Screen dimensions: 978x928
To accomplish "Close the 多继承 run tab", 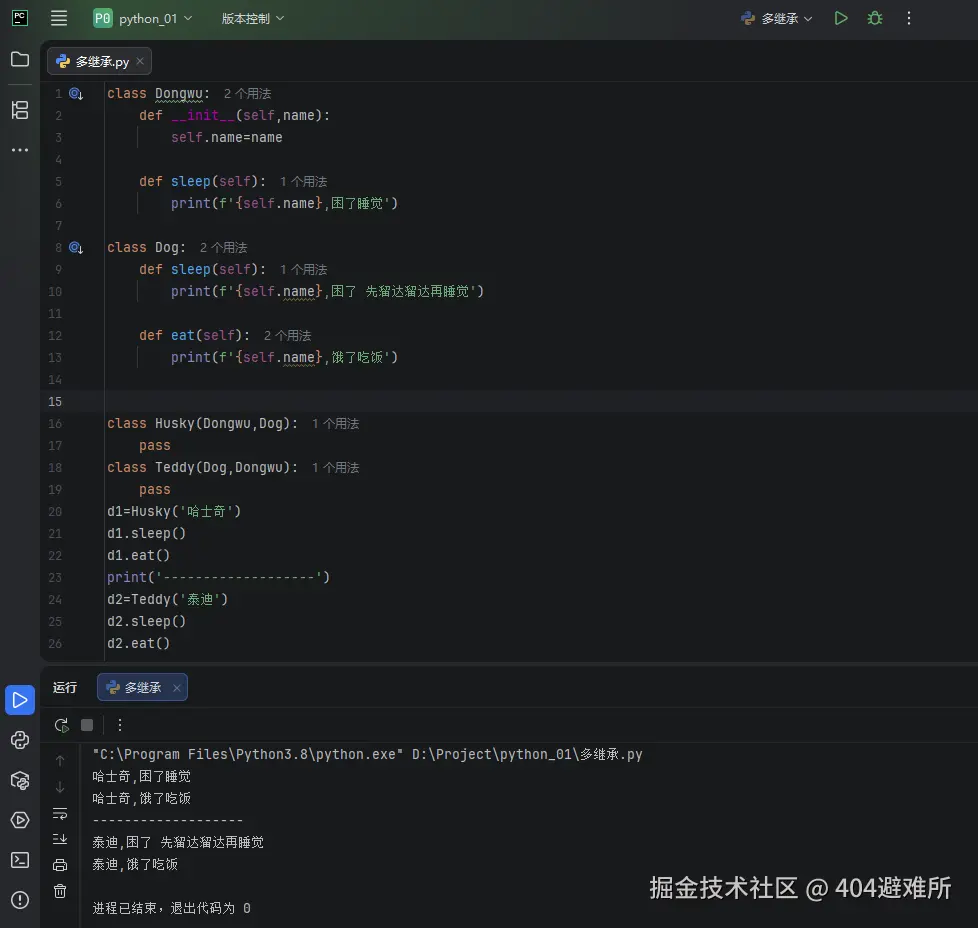I will click(x=177, y=687).
